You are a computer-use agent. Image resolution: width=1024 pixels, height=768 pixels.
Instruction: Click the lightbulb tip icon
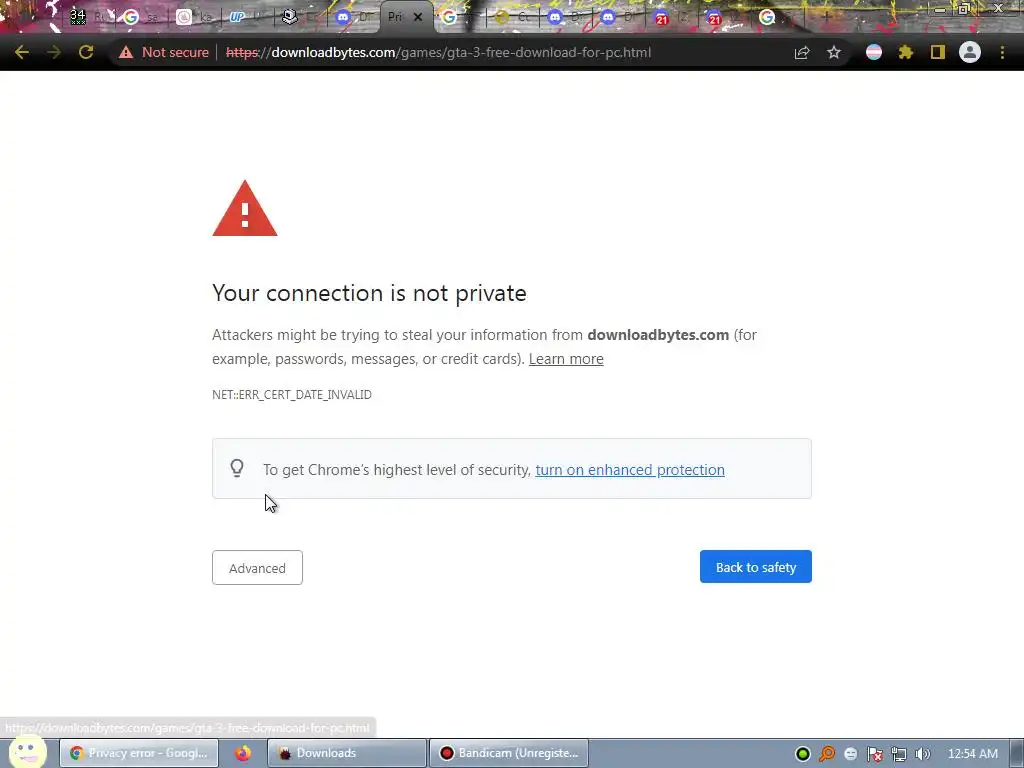click(237, 468)
